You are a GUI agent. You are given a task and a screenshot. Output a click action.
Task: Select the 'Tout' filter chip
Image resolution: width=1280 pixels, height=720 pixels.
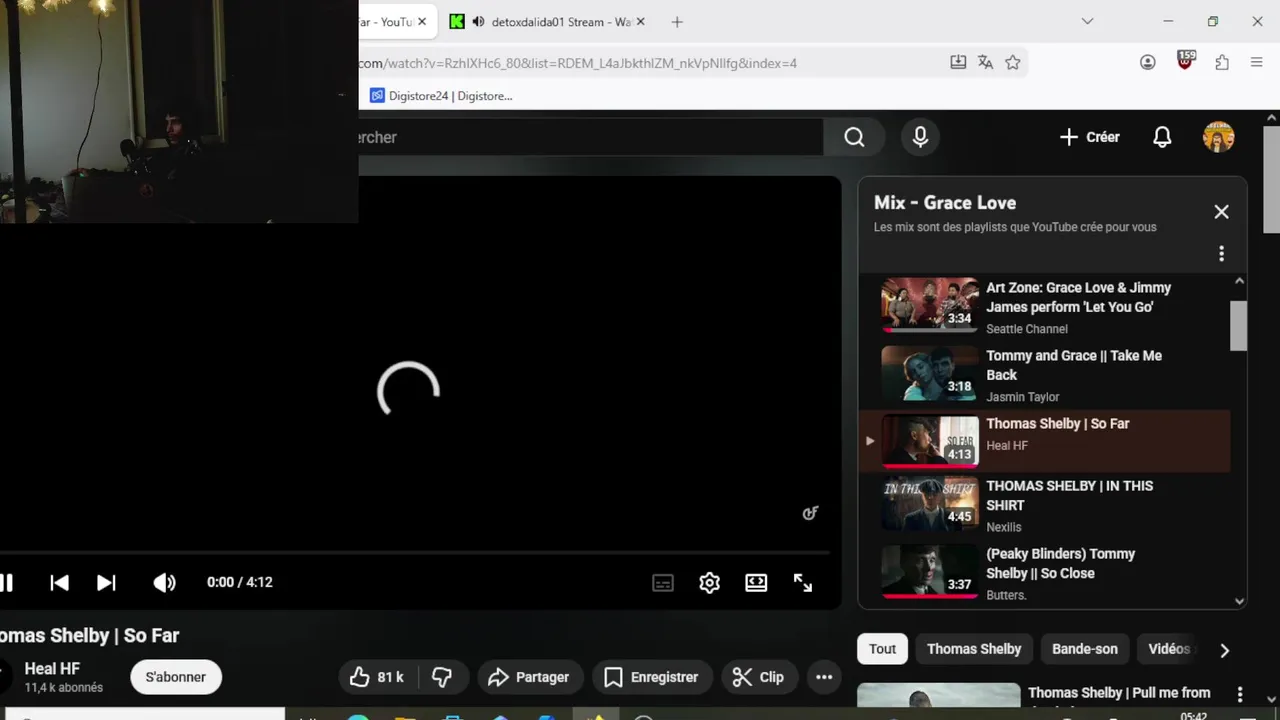pyautogui.click(x=882, y=649)
